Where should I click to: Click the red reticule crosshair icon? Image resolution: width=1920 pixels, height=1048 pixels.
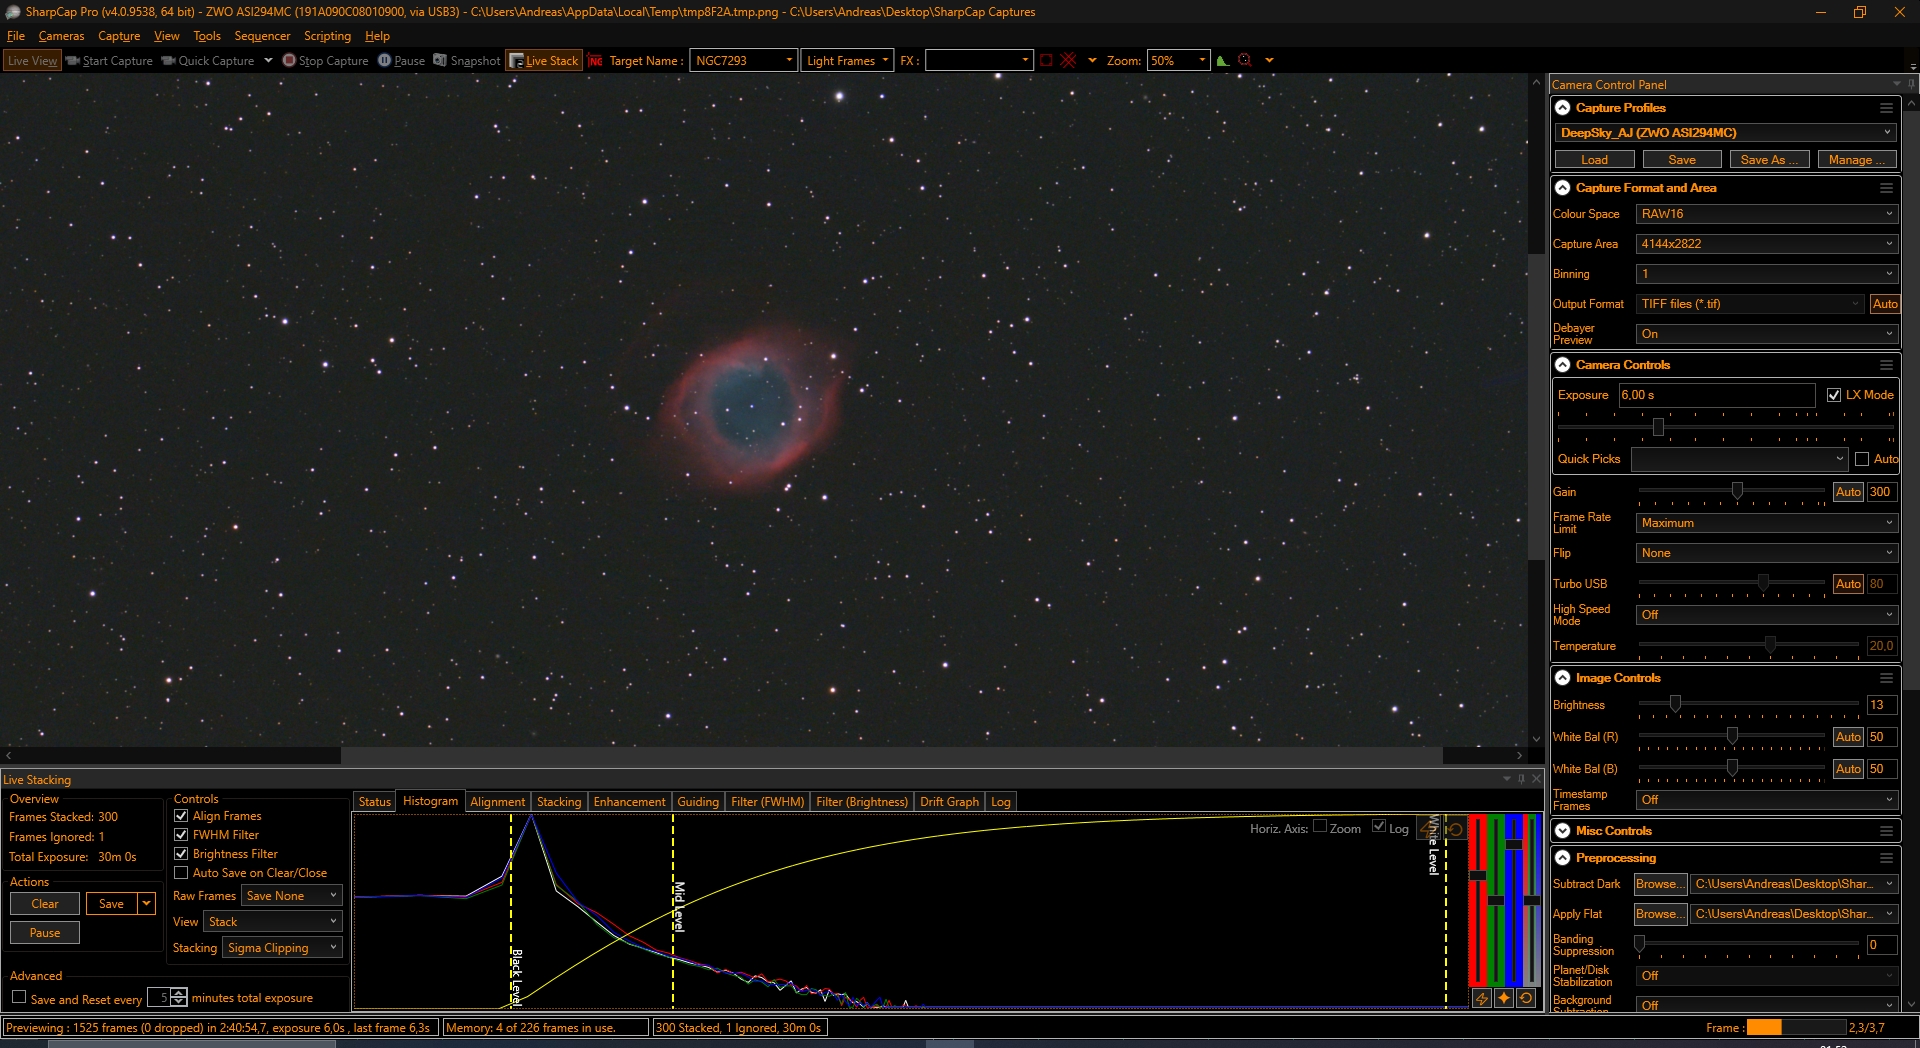(1068, 60)
